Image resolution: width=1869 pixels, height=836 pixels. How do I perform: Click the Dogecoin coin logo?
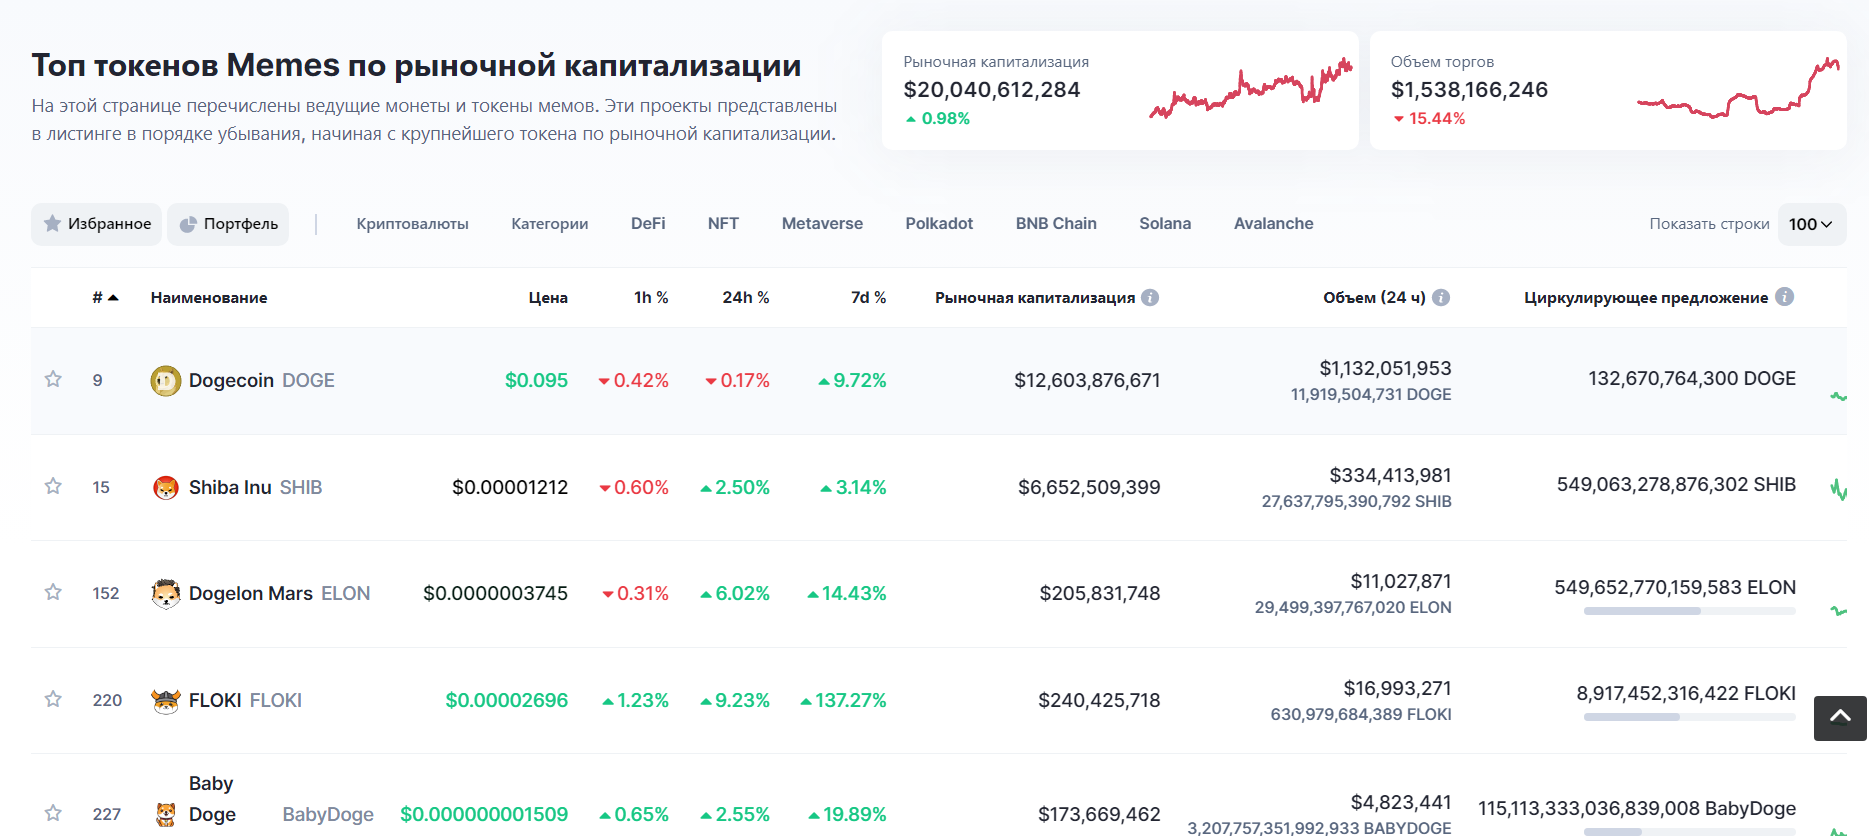click(166, 381)
